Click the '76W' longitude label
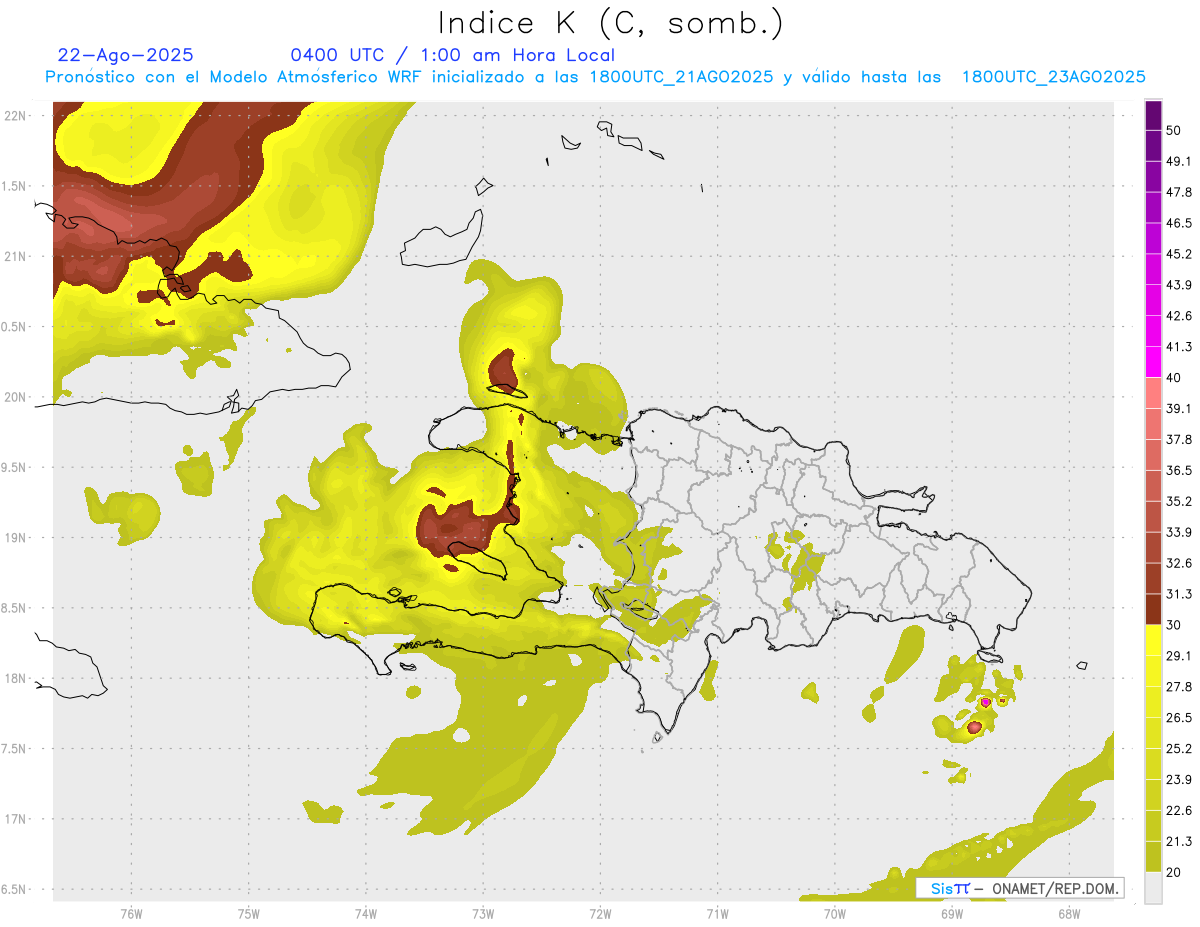This screenshot has height=927, width=1200. click(x=131, y=914)
